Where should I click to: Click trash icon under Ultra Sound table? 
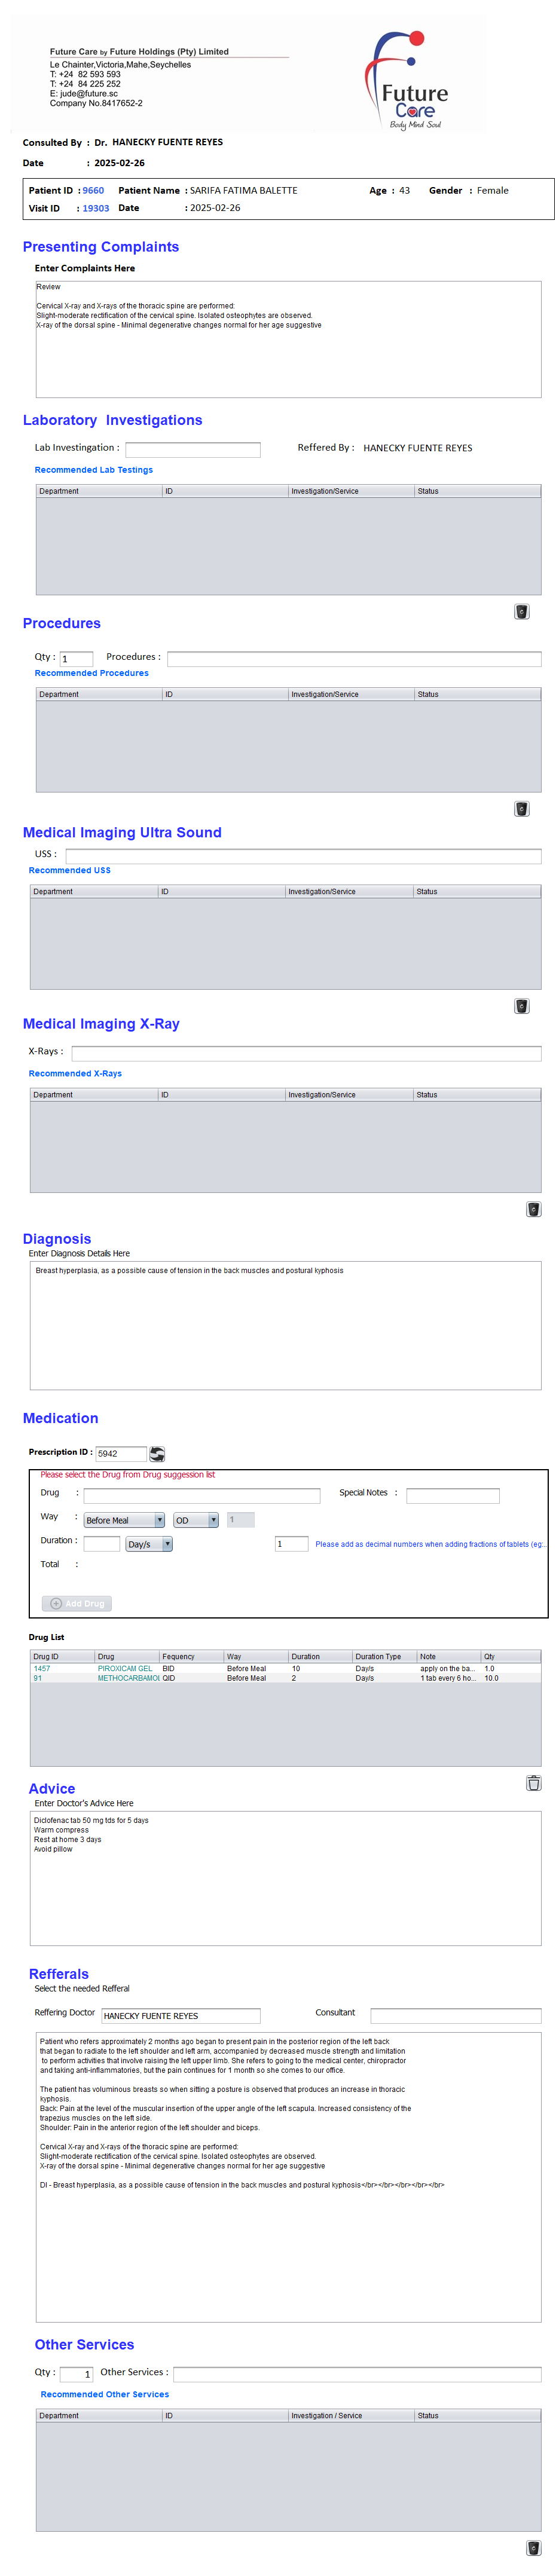tap(521, 1006)
